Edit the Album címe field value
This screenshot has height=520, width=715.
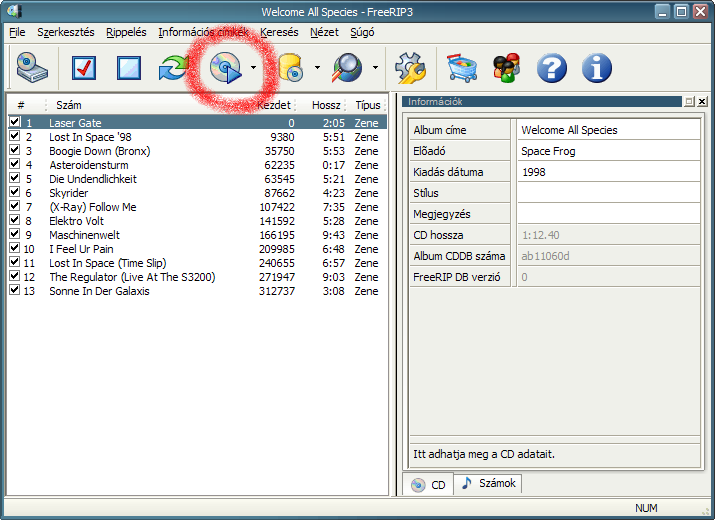tap(608, 130)
